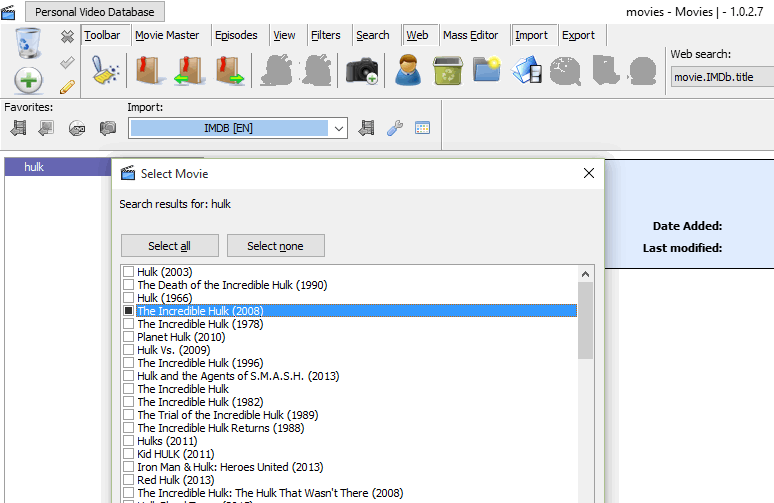Open the Web tab
Screen dimensions: 774x503
[418, 35]
